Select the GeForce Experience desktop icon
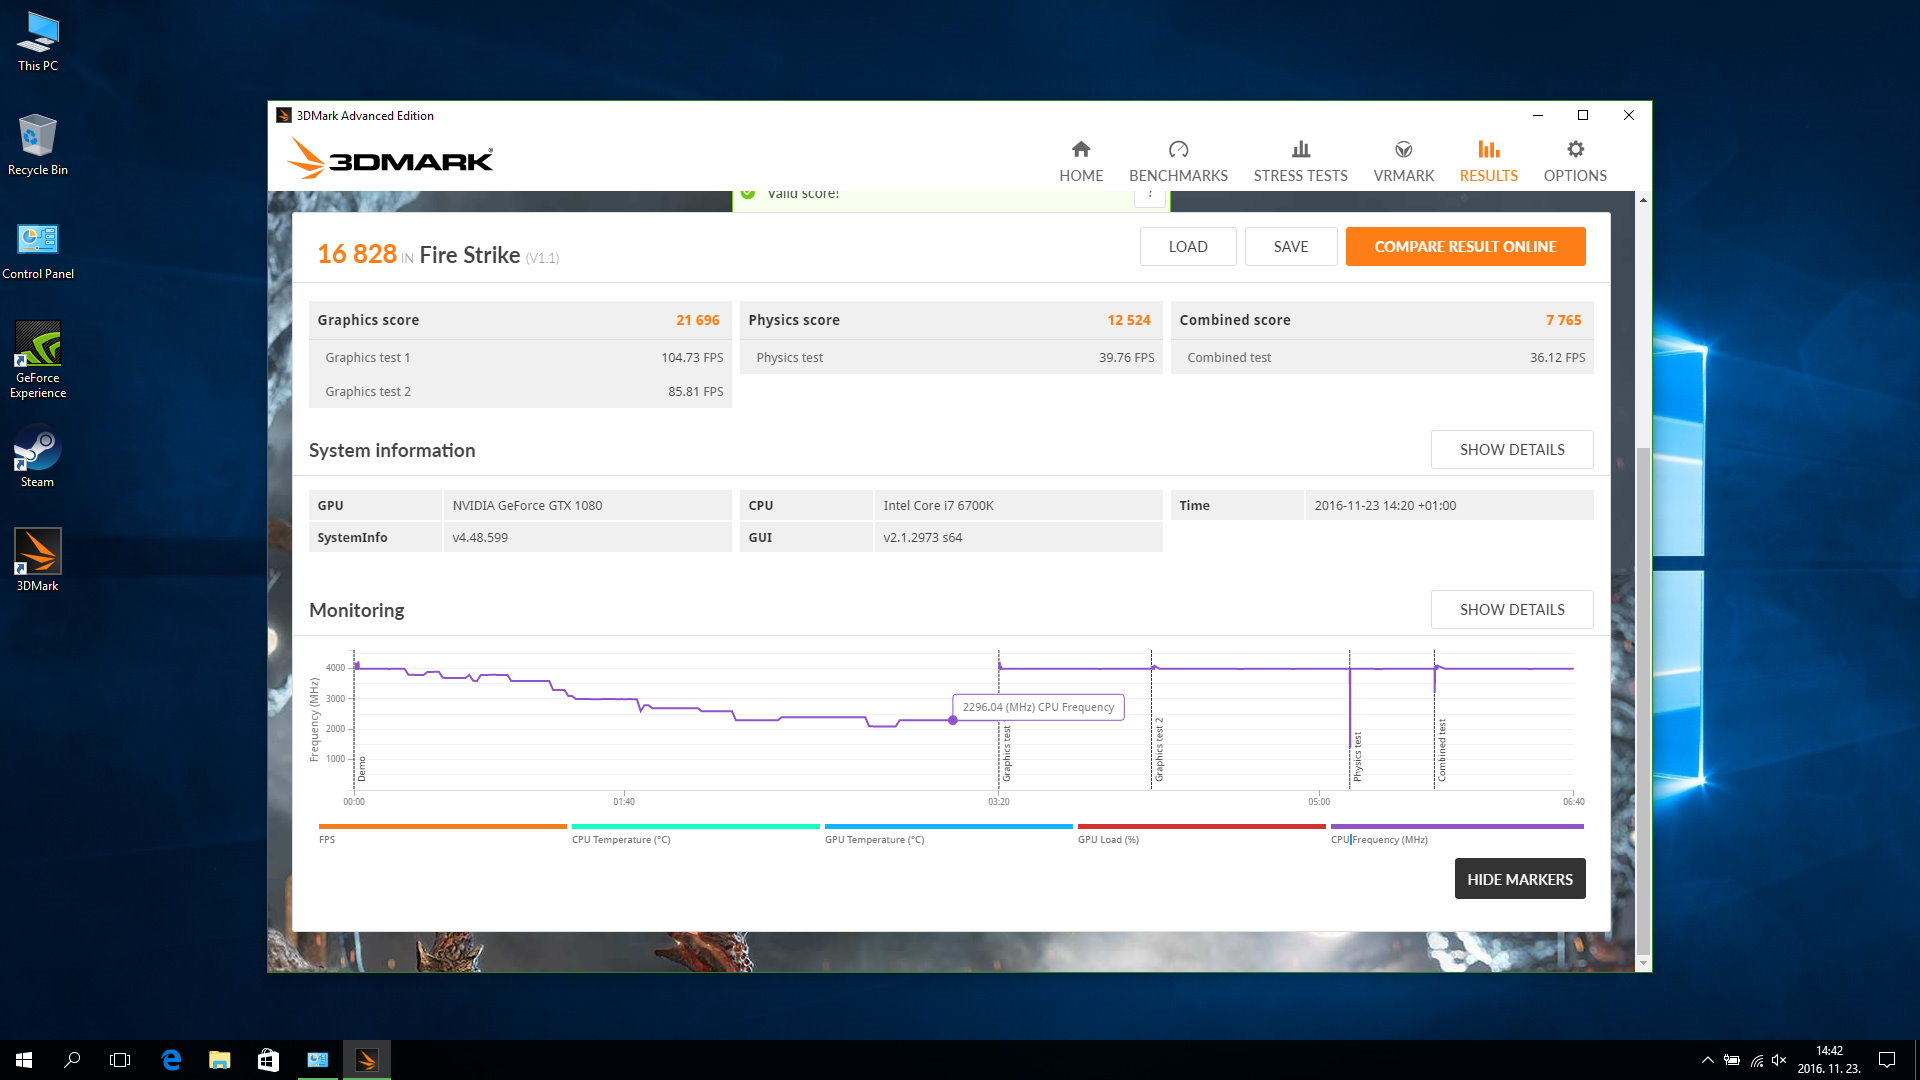The width and height of the screenshot is (1920, 1080). (x=38, y=360)
